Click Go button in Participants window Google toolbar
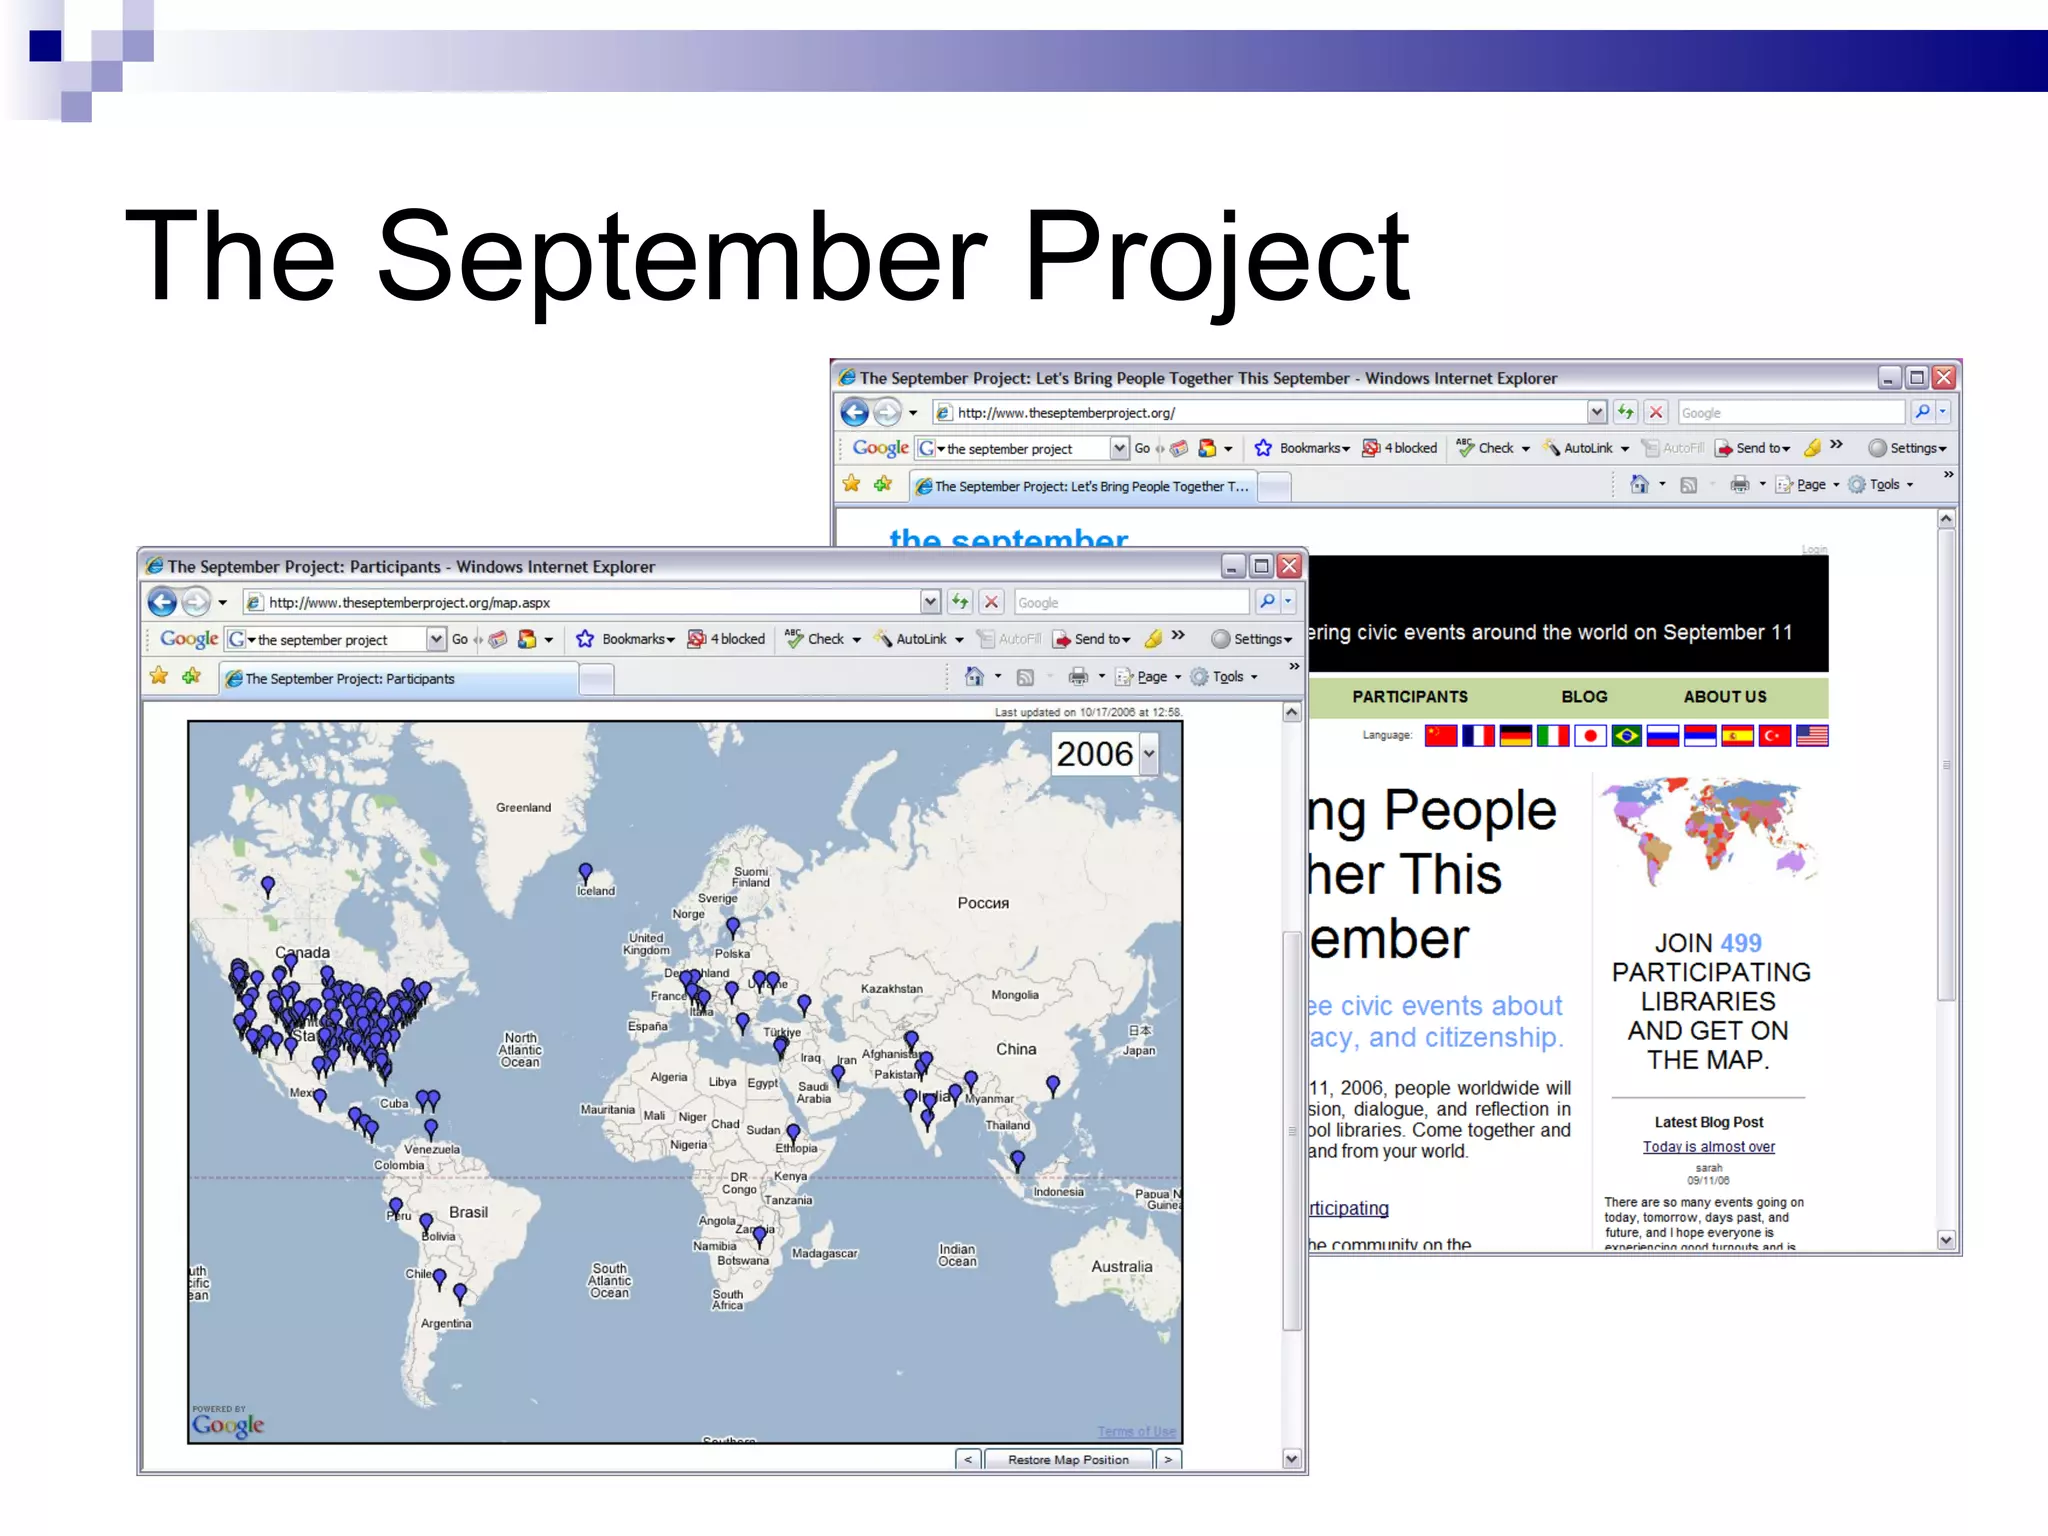Viewport: 2048px width, 1536px height. pos(460,639)
